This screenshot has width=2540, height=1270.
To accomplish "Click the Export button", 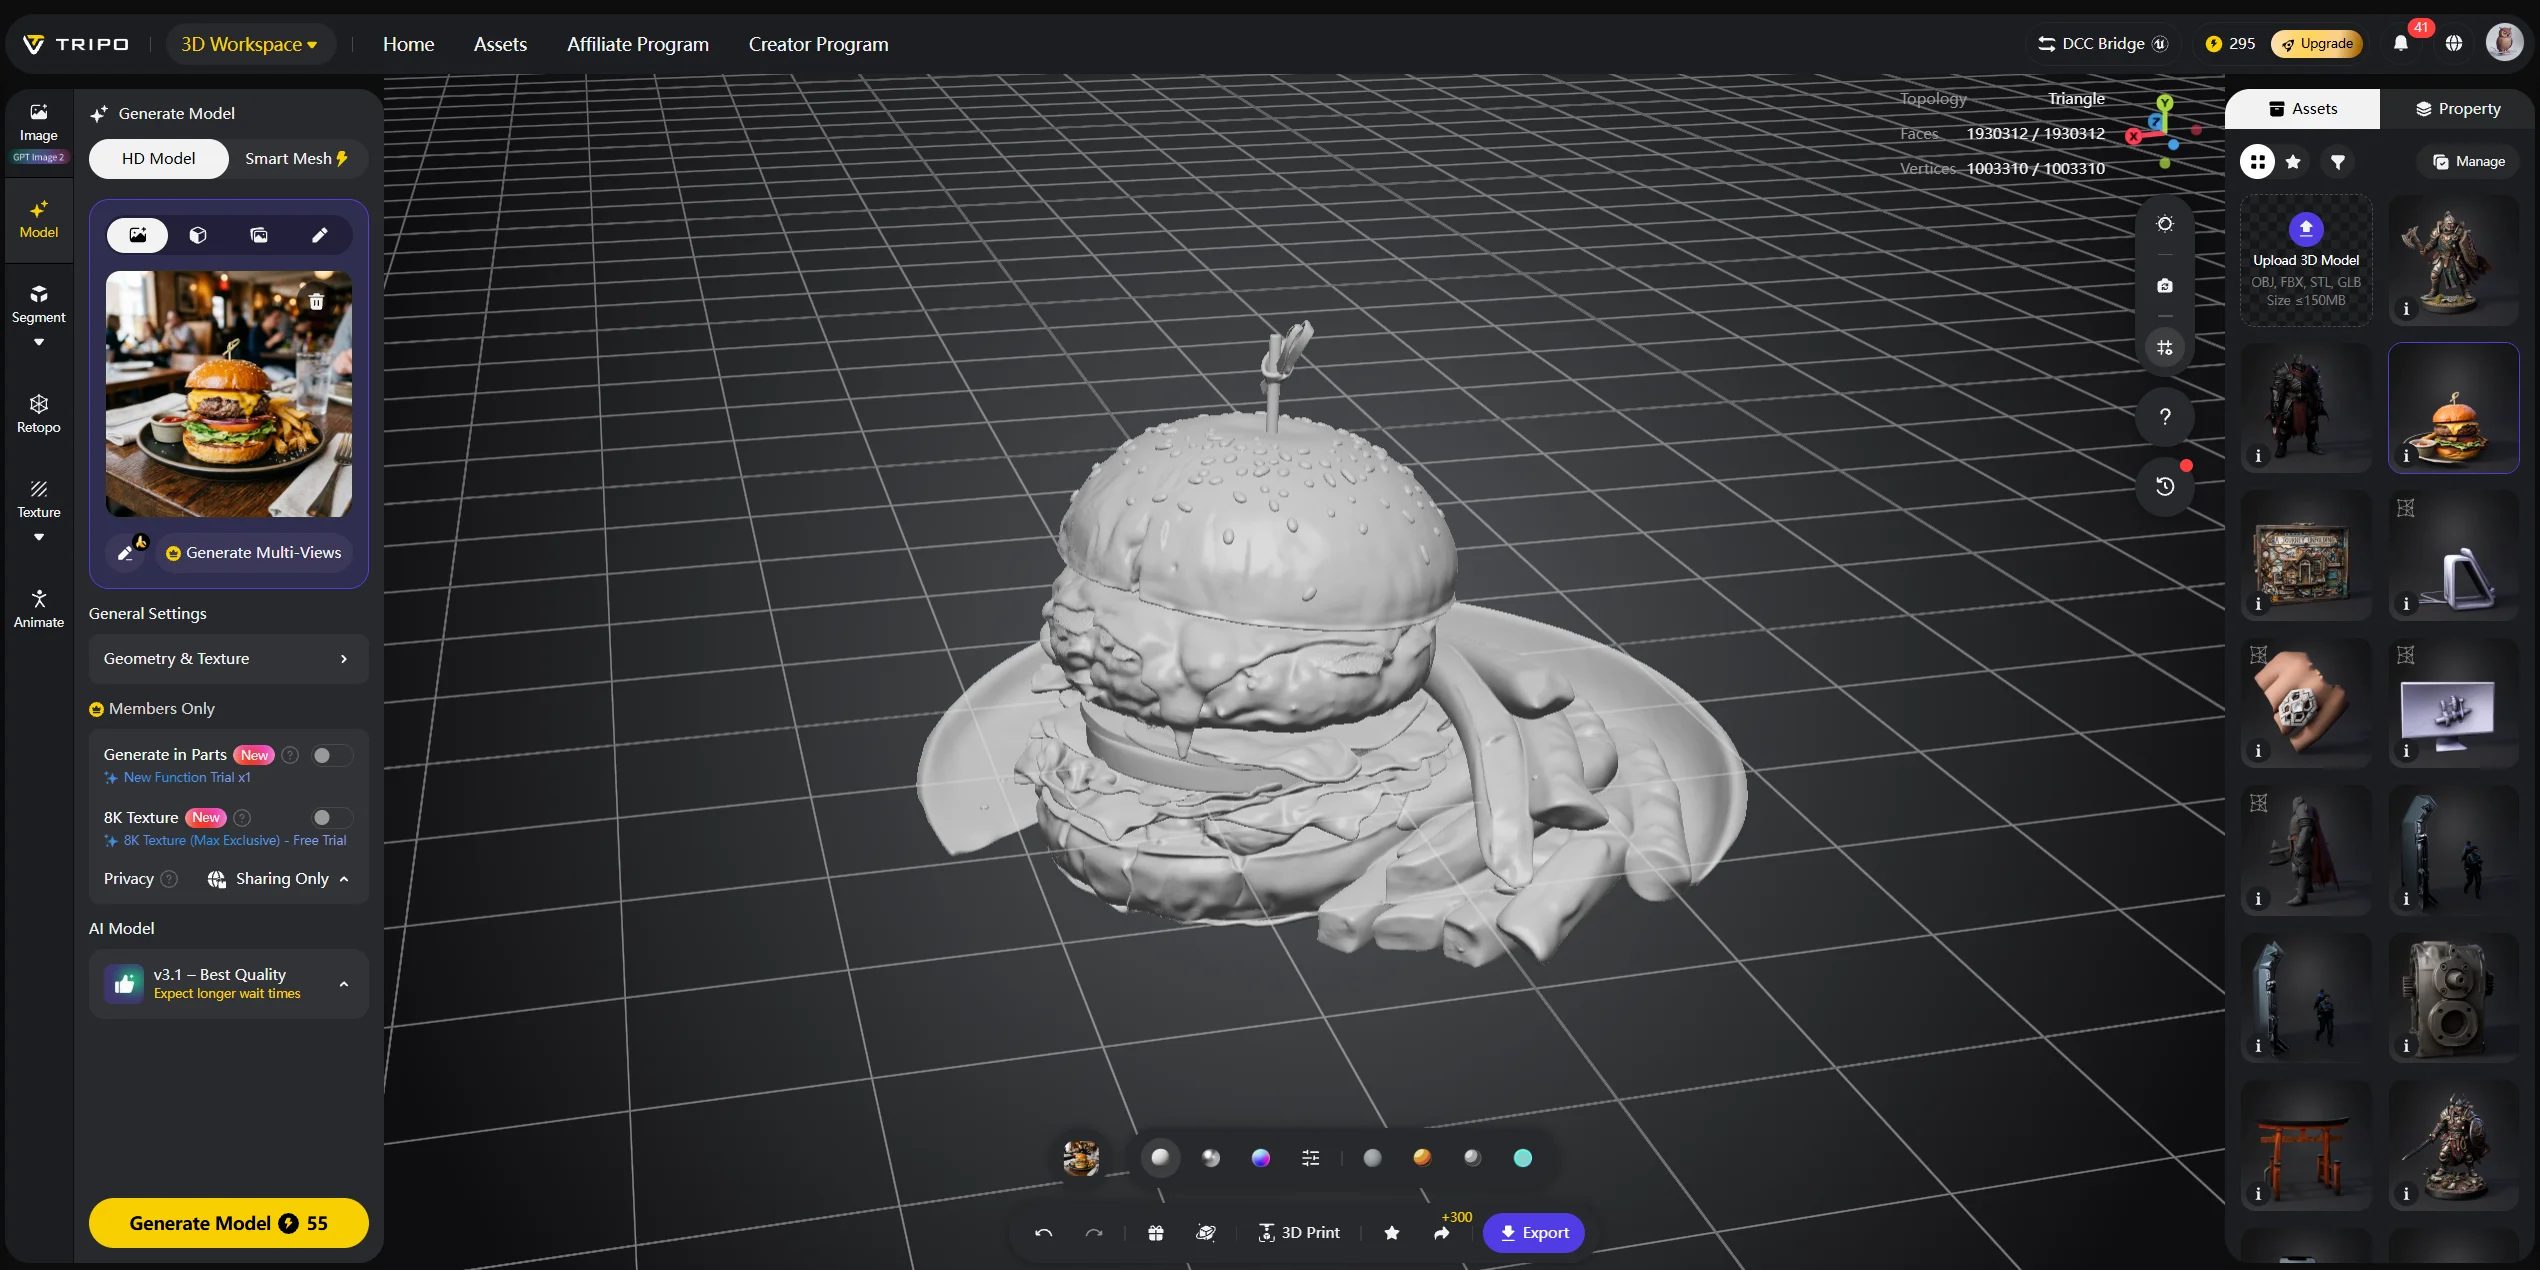I will coord(1534,1233).
